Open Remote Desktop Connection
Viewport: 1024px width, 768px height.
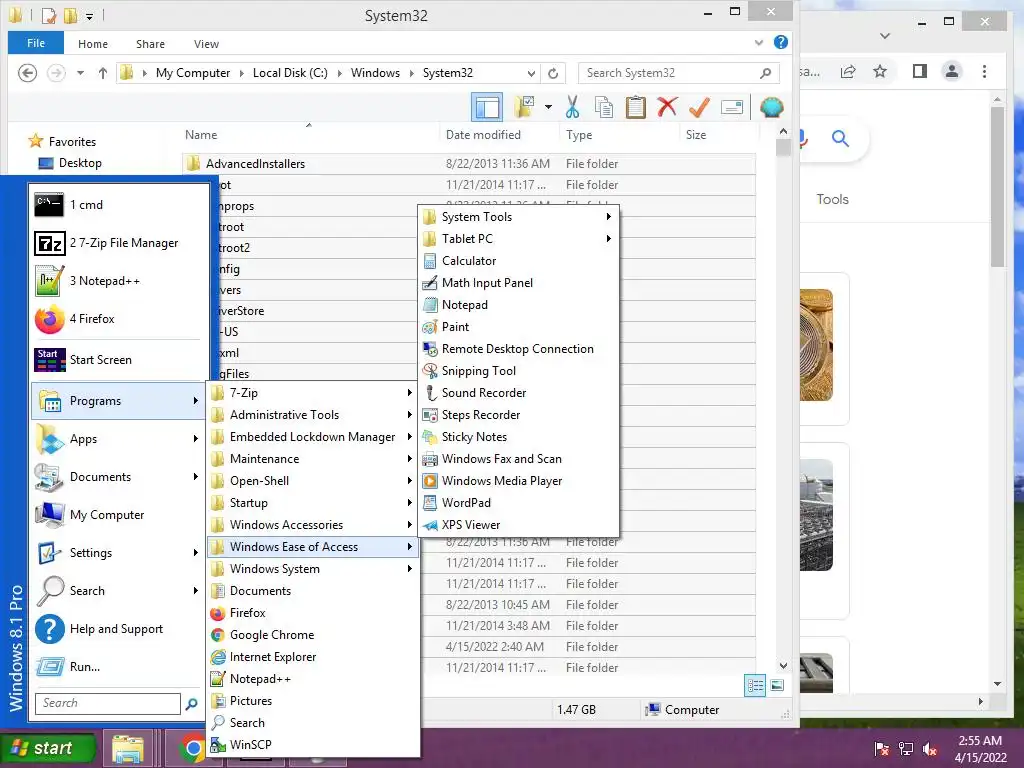(519, 349)
